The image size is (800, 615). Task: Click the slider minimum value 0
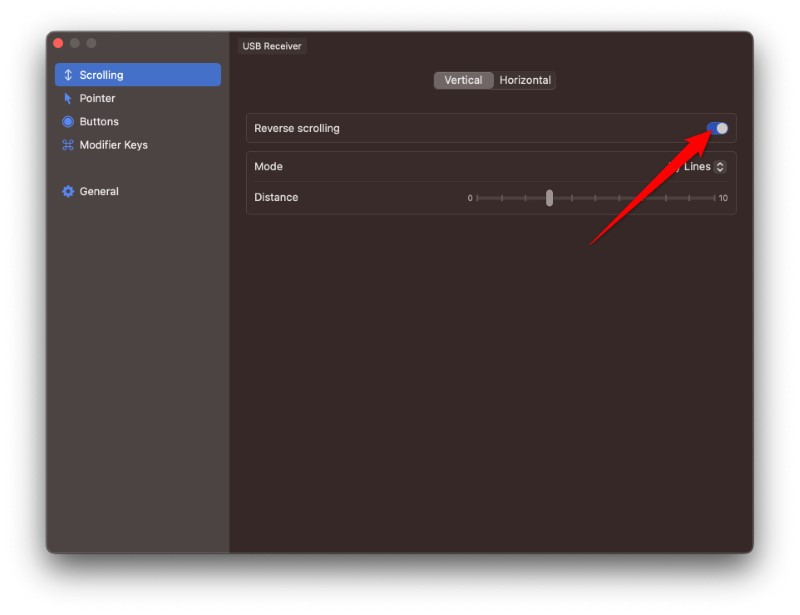click(x=470, y=198)
